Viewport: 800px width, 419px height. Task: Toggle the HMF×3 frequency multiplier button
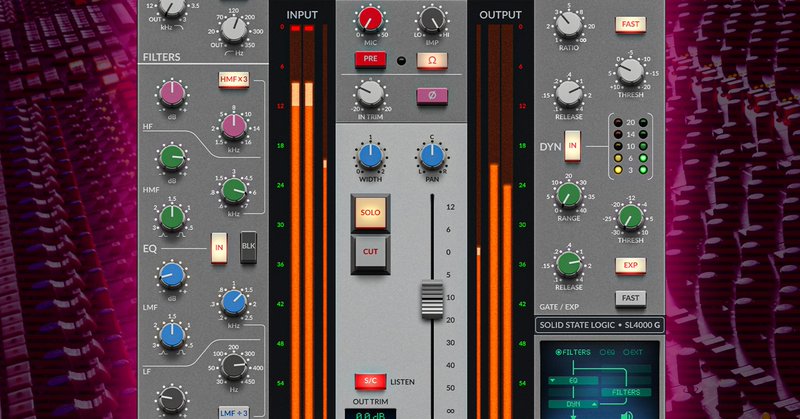tap(234, 80)
